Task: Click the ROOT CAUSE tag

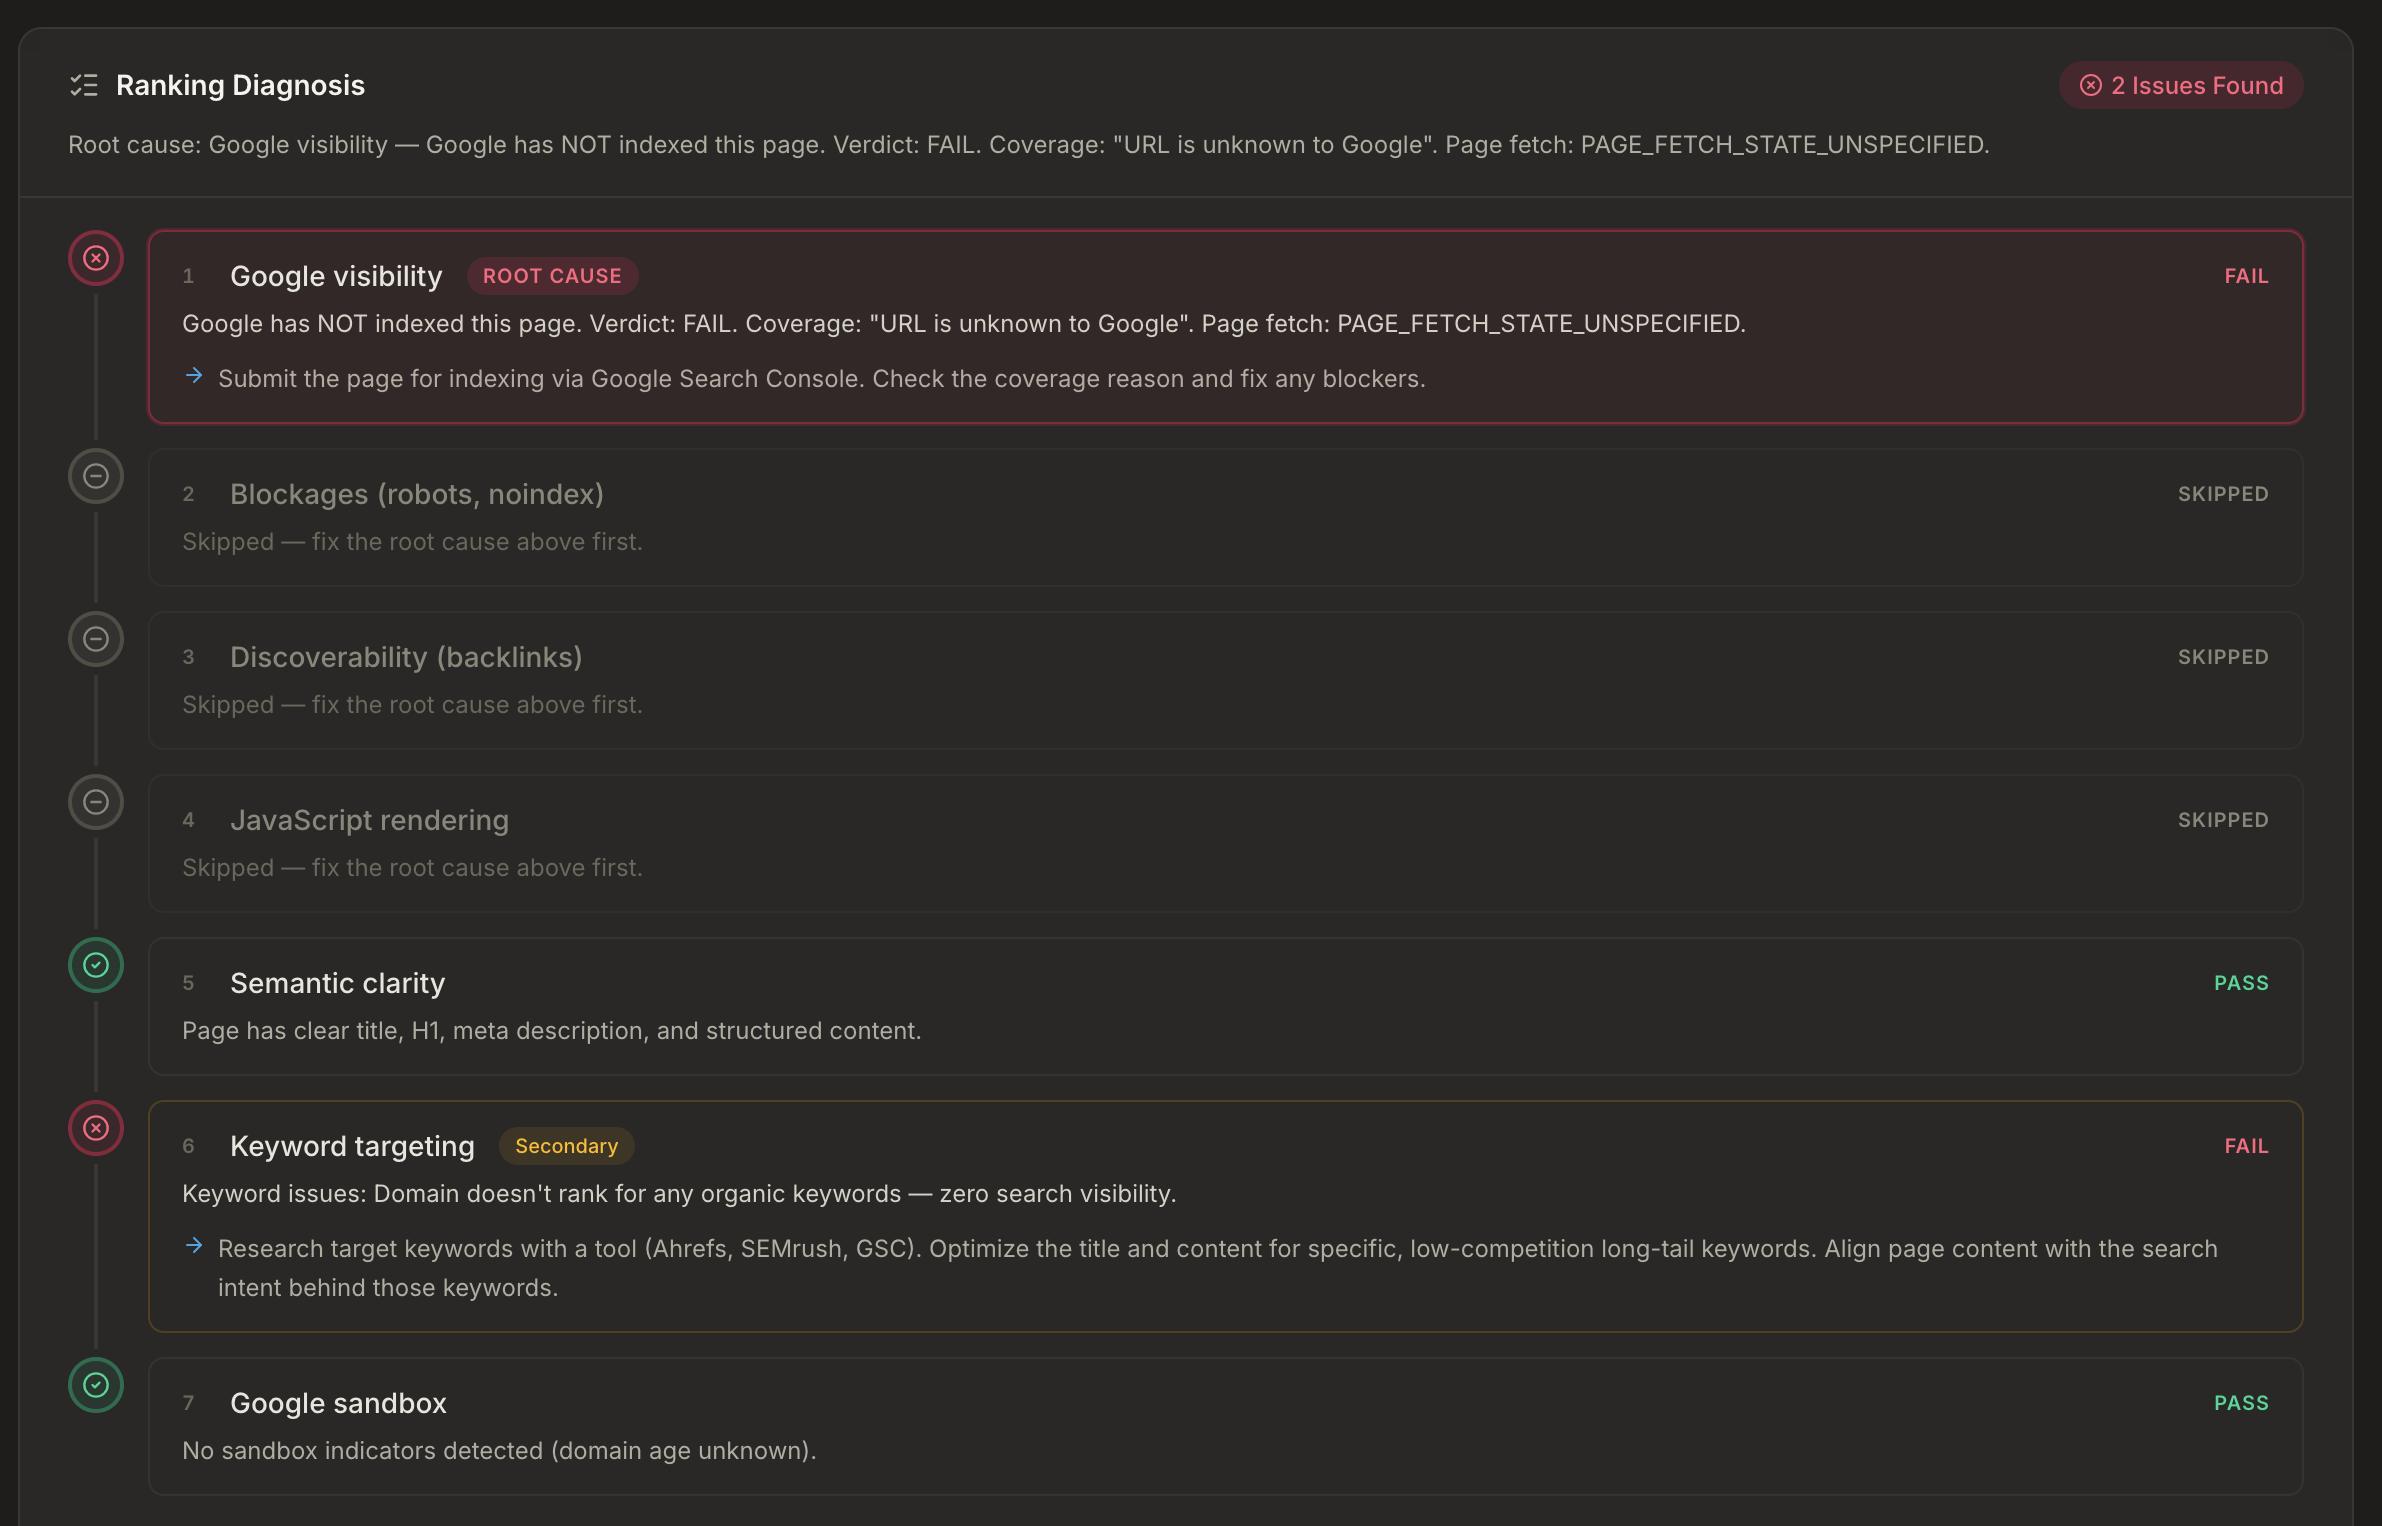Action: (x=552, y=277)
